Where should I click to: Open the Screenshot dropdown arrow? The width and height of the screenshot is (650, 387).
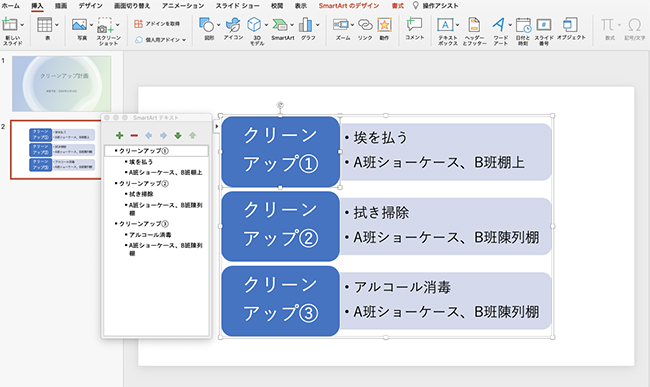pyautogui.click(x=118, y=25)
